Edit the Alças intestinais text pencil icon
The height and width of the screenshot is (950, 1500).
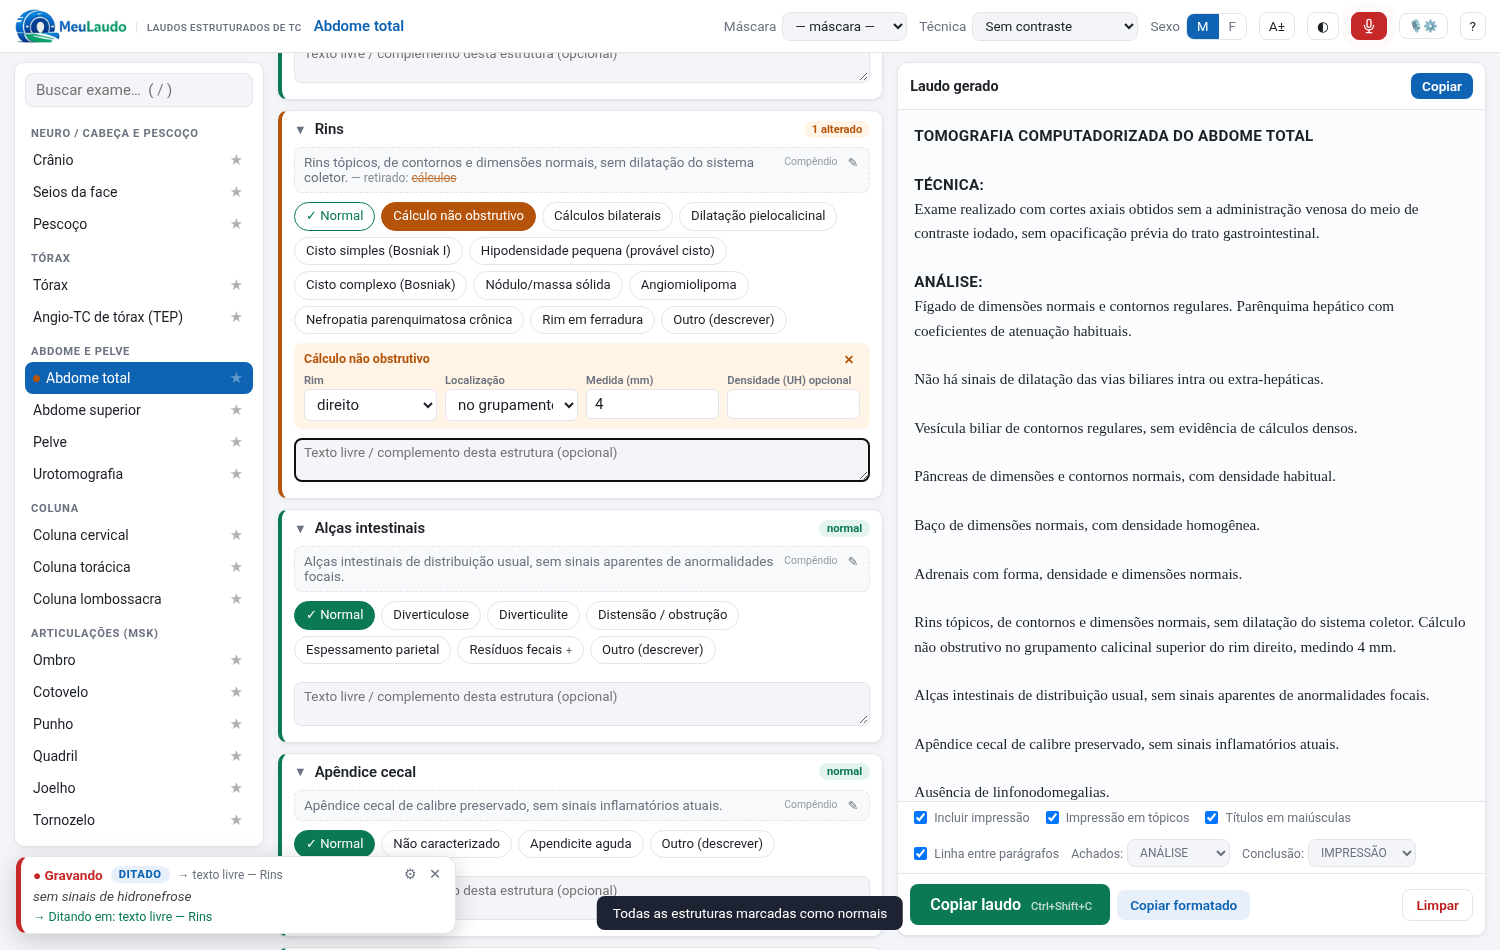(853, 561)
